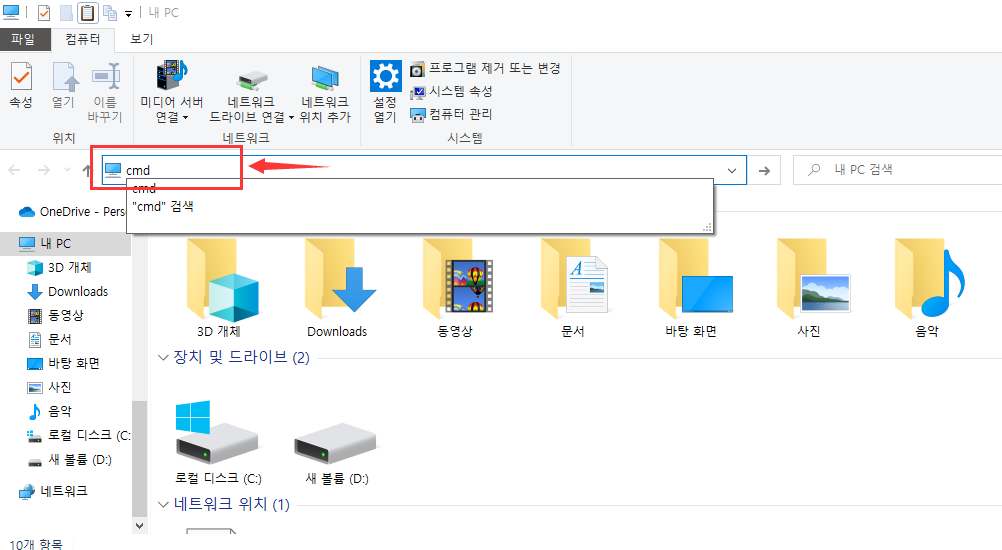Open 컴퓨터 관리 in ribbon

[x=451, y=114]
